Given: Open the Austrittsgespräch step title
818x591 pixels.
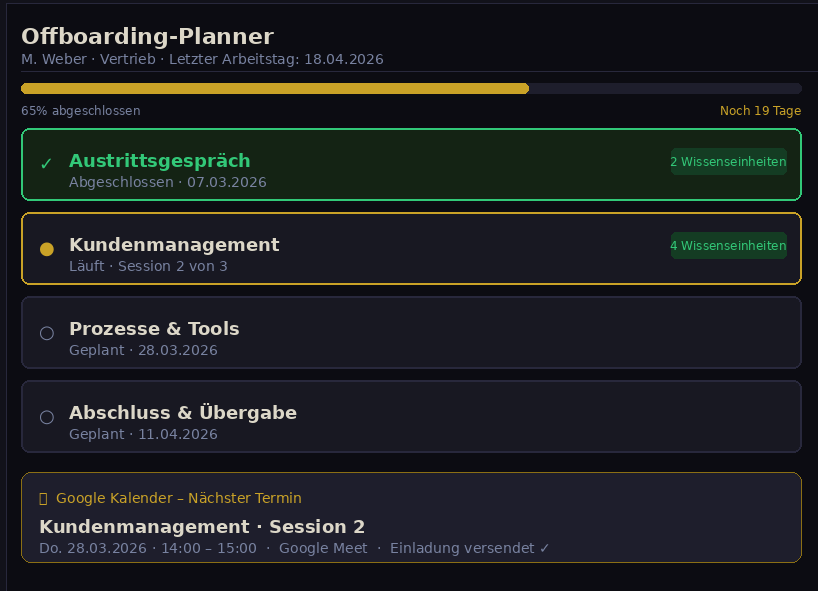Looking at the screenshot, I should click(160, 161).
